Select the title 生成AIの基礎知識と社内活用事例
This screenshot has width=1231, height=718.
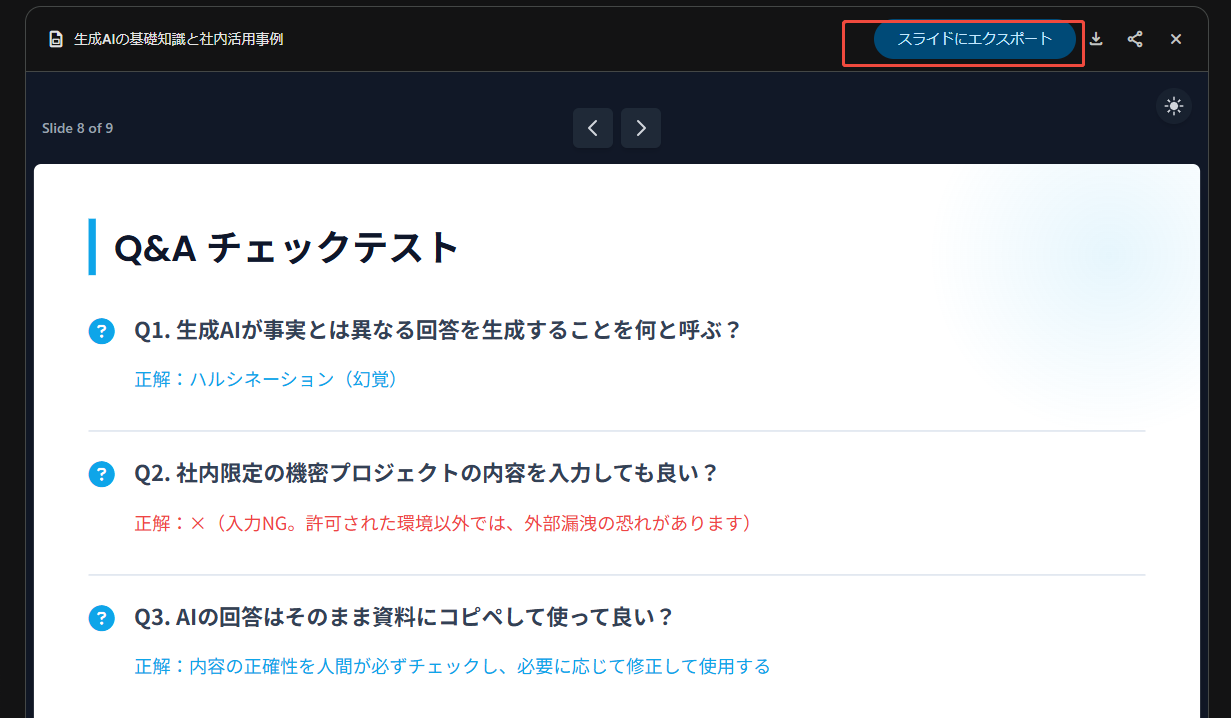tap(178, 39)
